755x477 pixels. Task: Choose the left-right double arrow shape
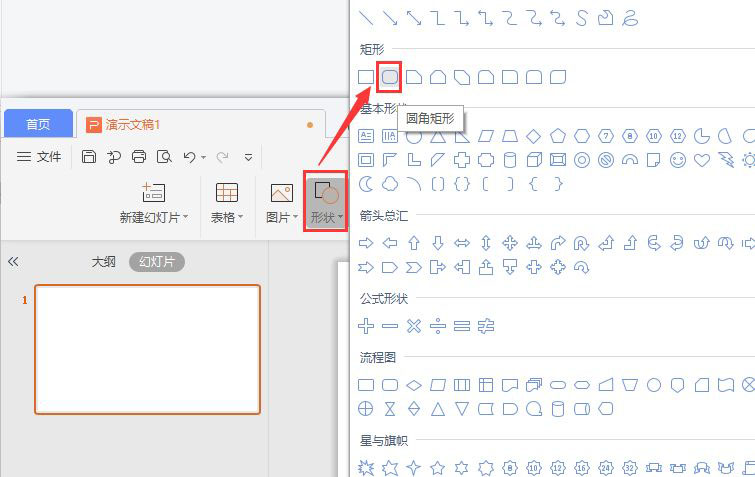(461, 242)
